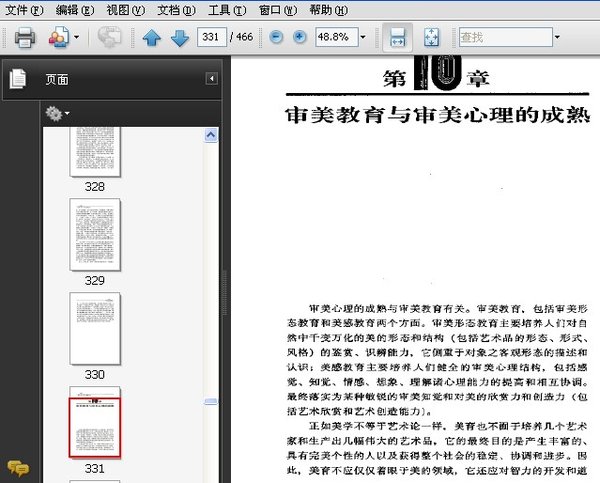Click the Pages panel document icon
This screenshot has height=483, width=600.
point(18,79)
